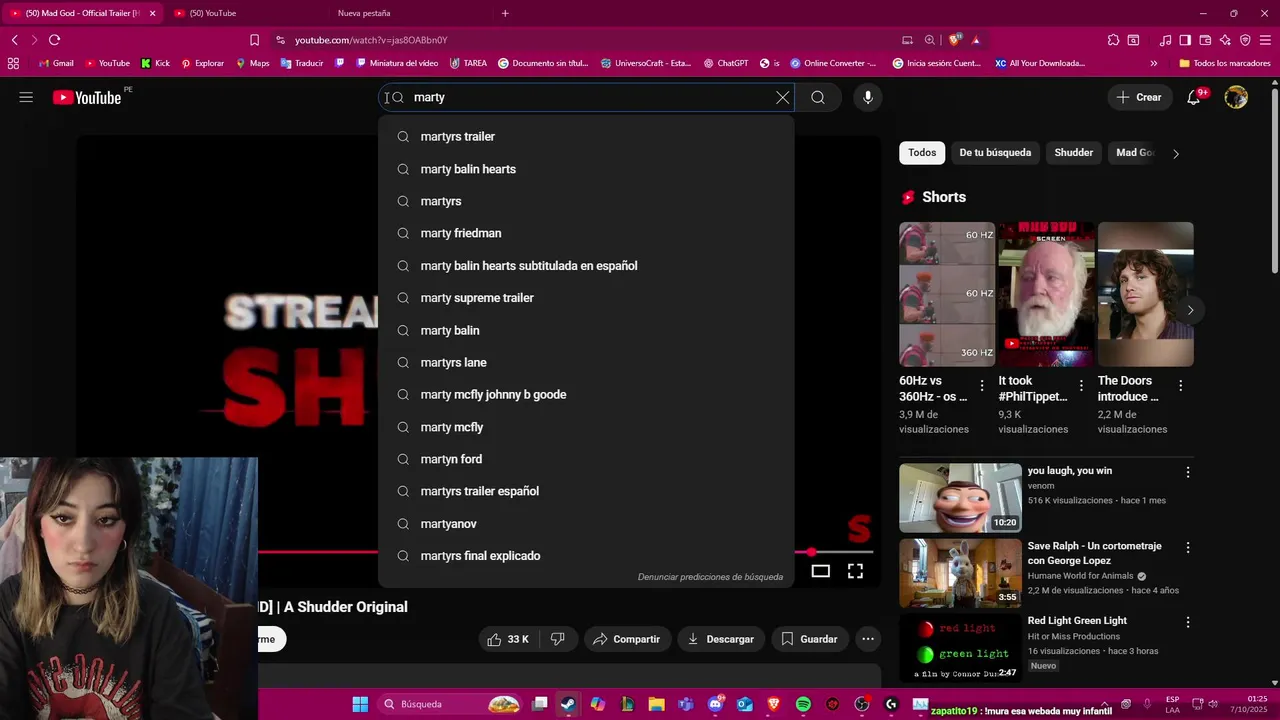Open the 'Save Ralph' video thumbnail
1280x720 pixels.
click(960, 573)
